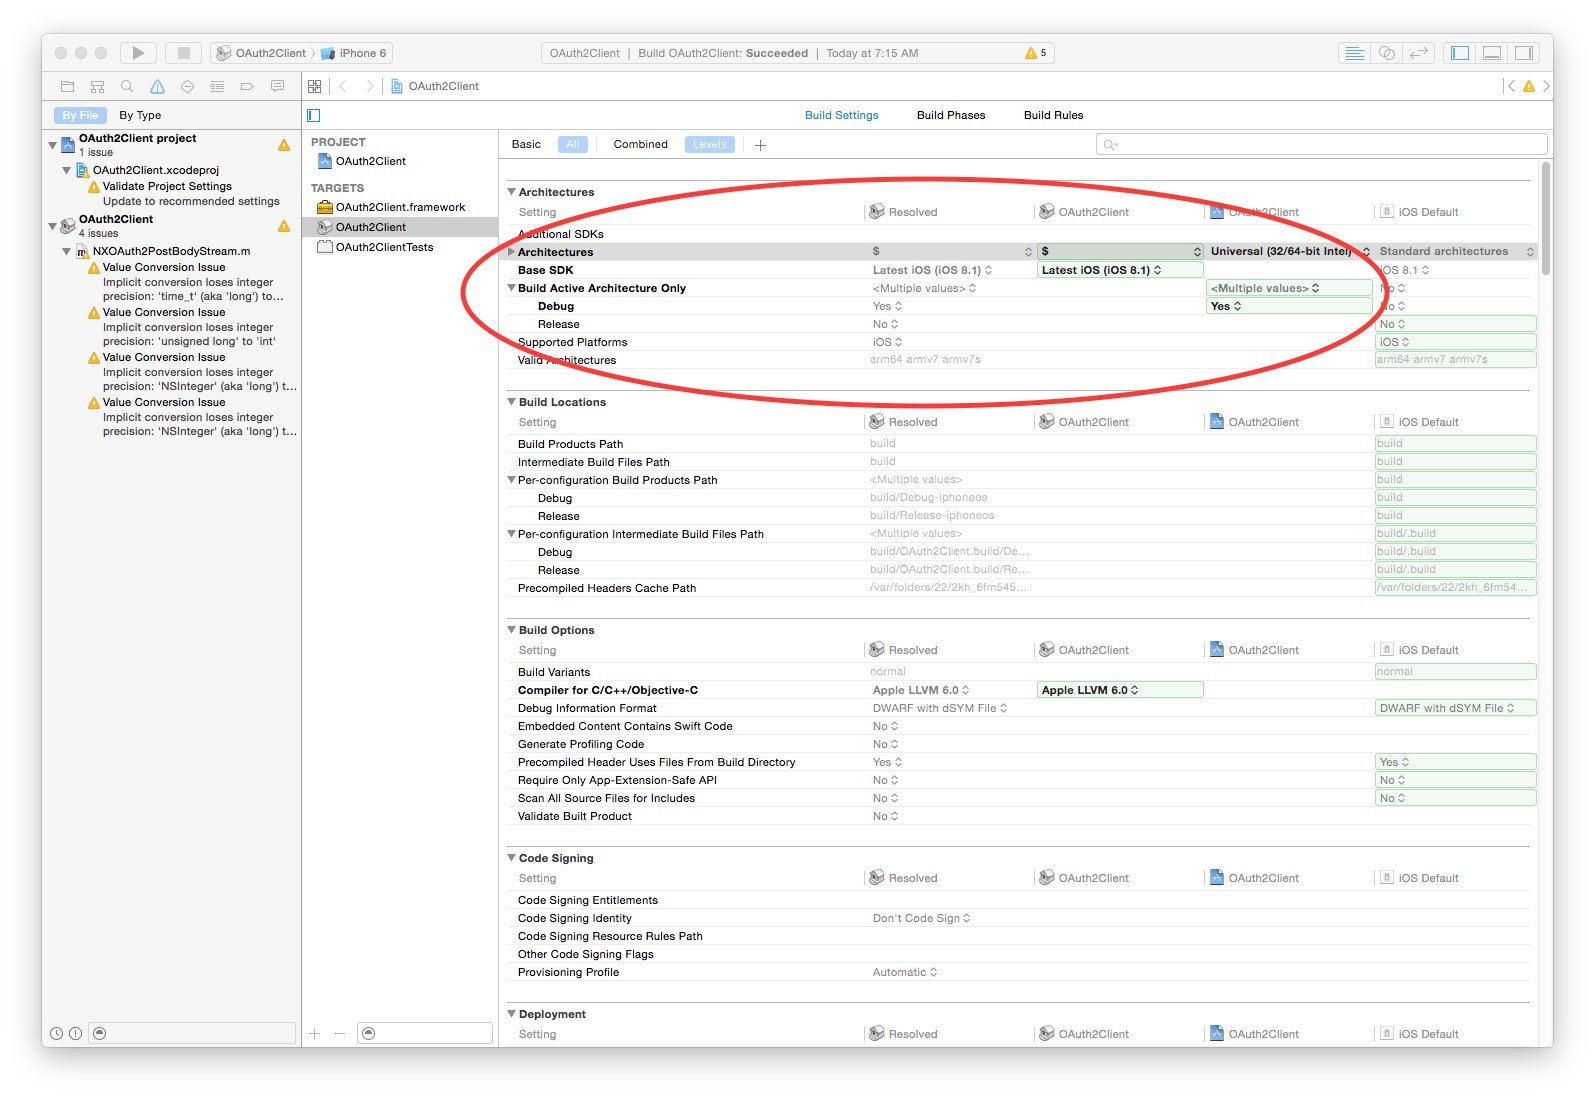1595x1097 pixels.
Task: Show the Version editor
Action: click(x=1419, y=53)
